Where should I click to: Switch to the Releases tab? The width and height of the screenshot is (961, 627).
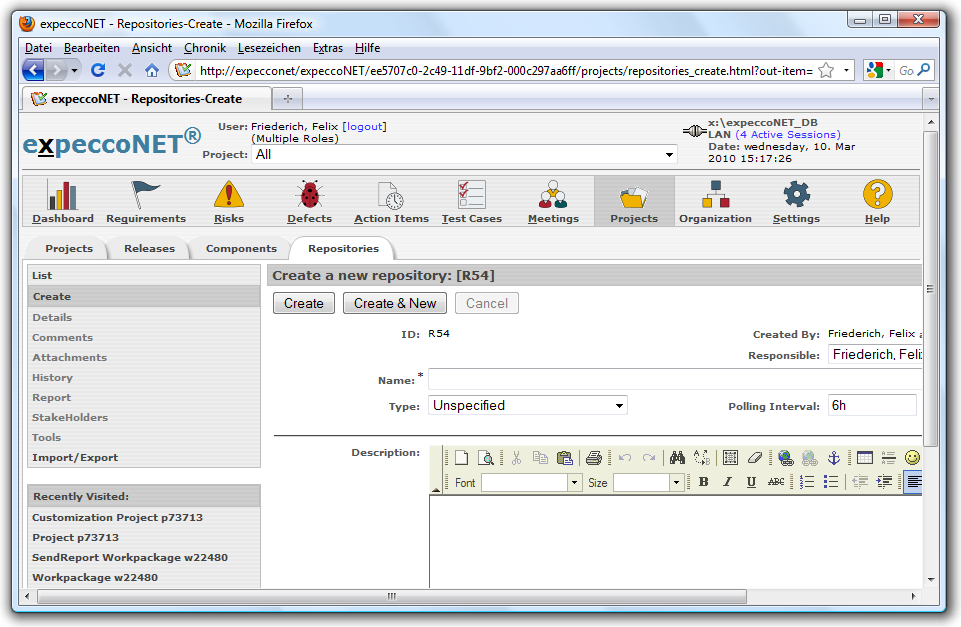coord(149,248)
